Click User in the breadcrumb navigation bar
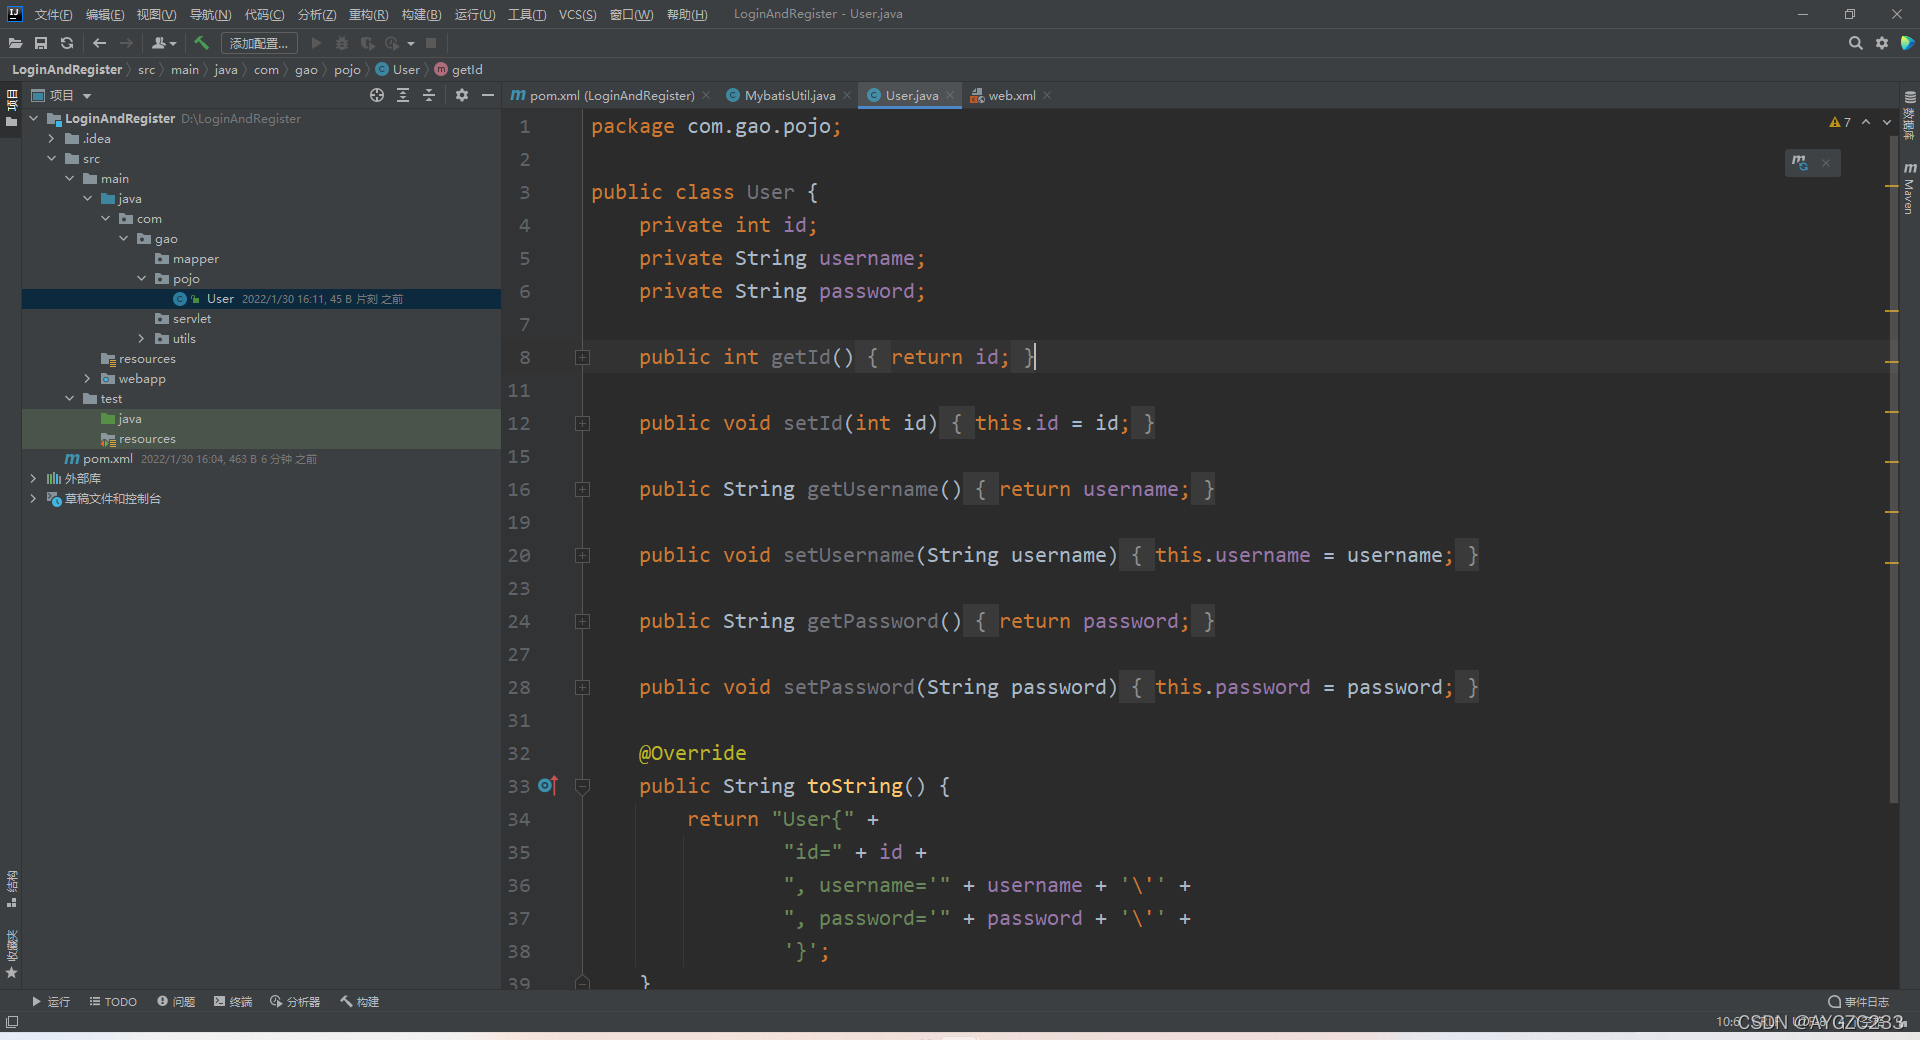1920x1040 pixels. (404, 69)
